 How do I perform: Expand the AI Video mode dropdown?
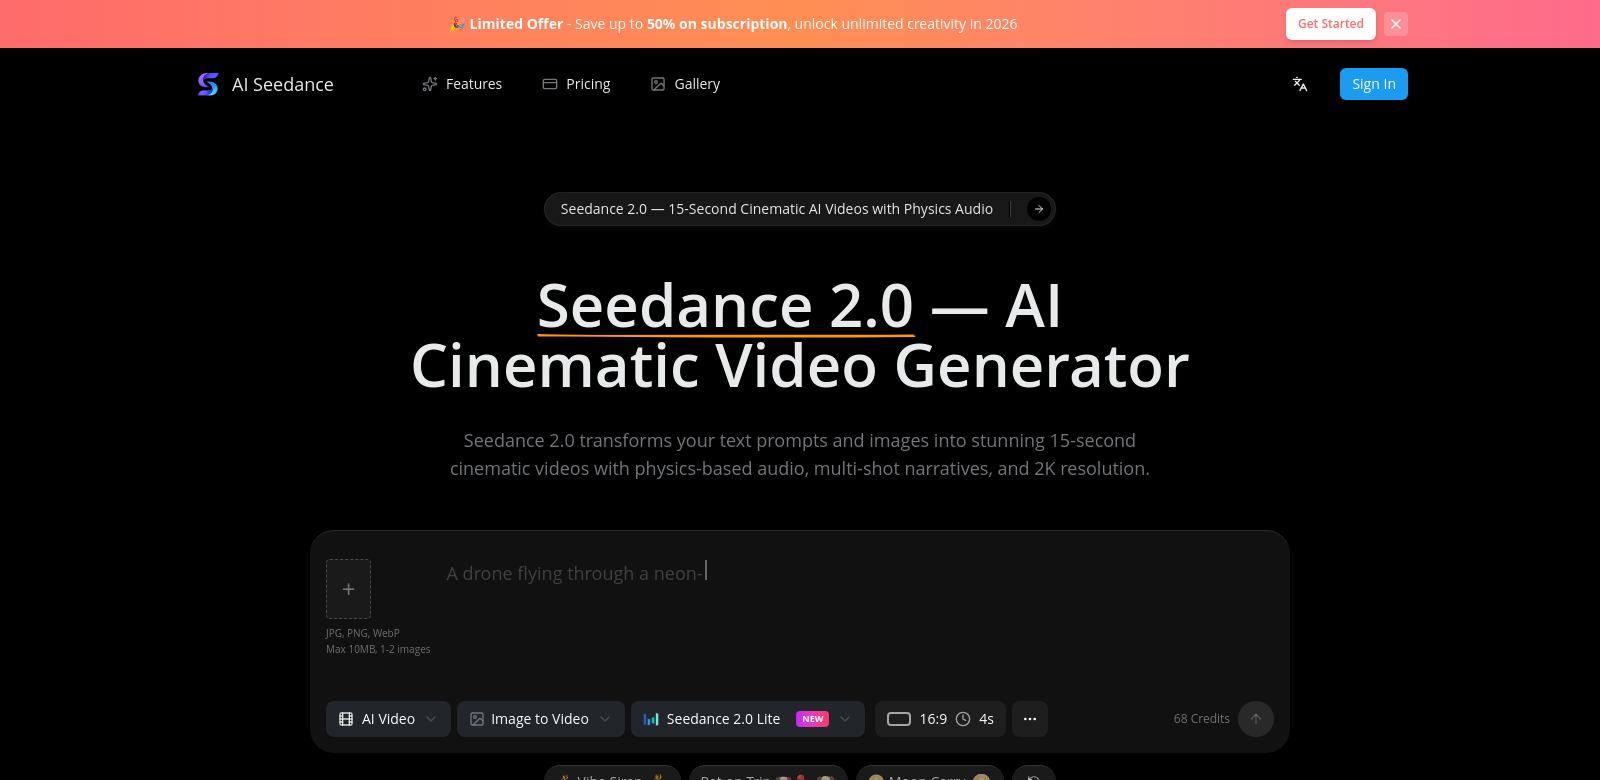click(x=388, y=719)
